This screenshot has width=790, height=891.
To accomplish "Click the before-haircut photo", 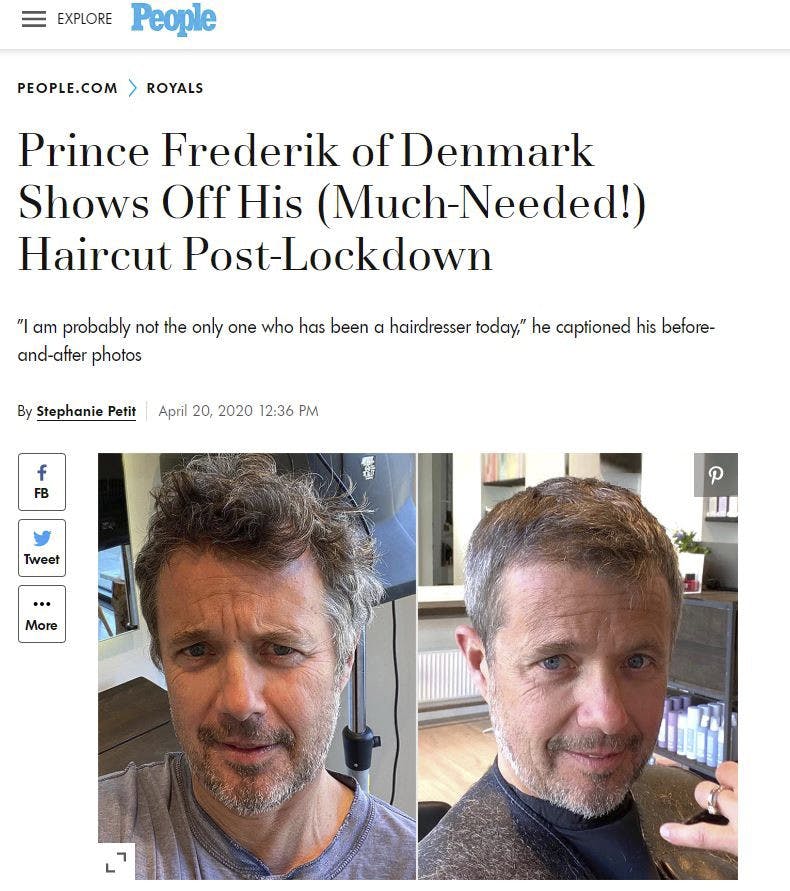I will [257, 666].
